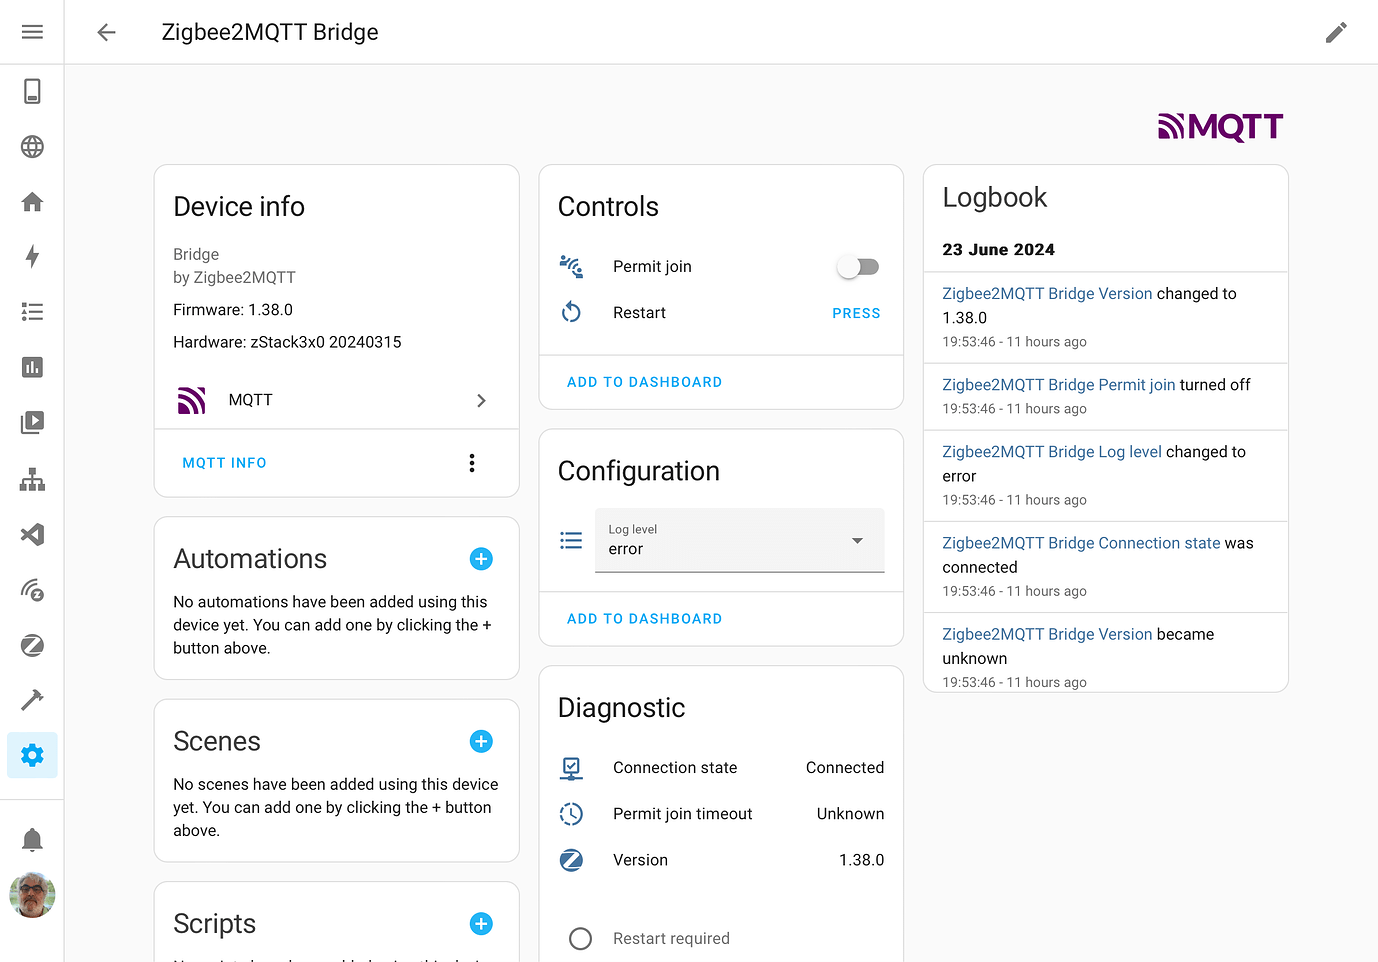Viewport: 1378px width, 962px height.
Task: Open the Settings gear icon
Action: tap(32, 755)
